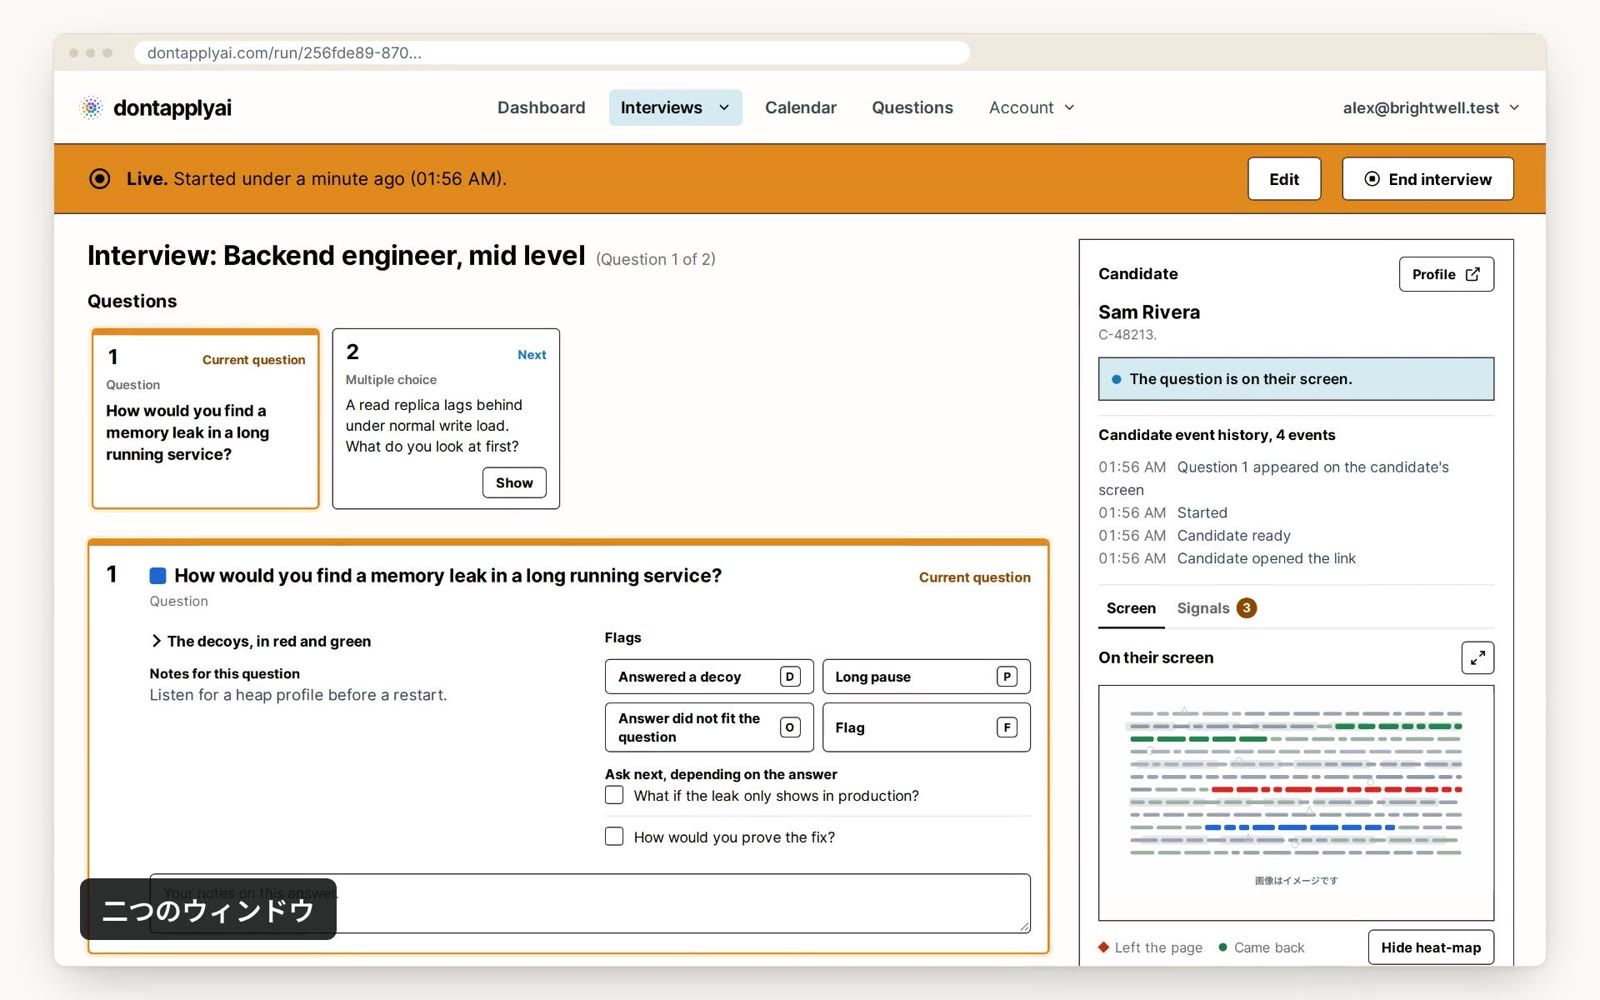Click the blue swatch beside the question title
The width and height of the screenshot is (1600, 1000).
(158, 576)
